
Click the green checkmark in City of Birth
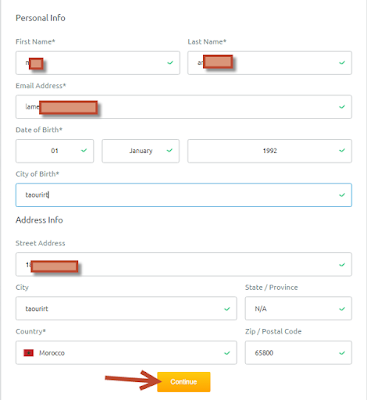pos(342,195)
